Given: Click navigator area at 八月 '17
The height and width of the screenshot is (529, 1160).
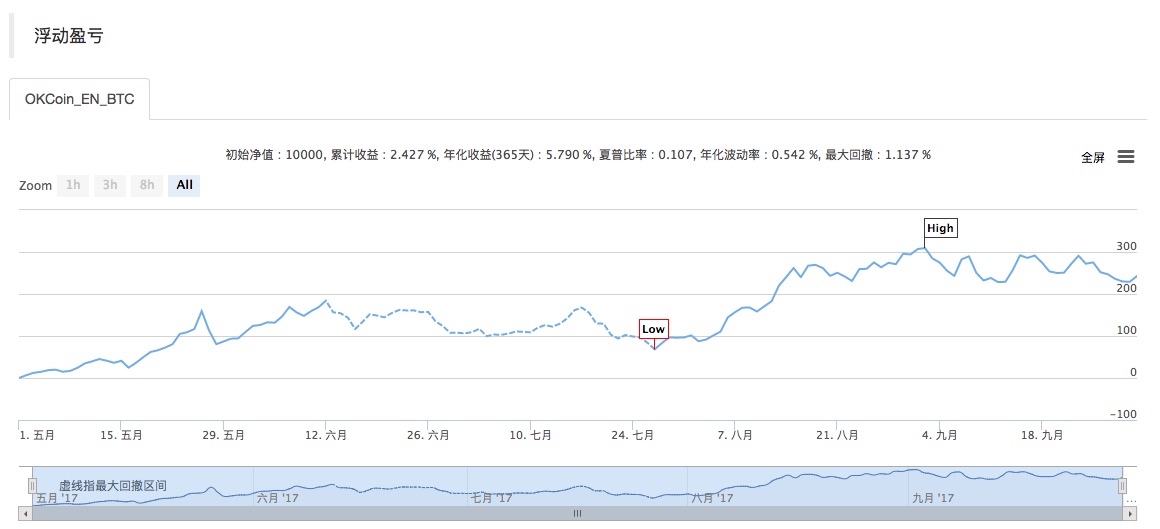Looking at the screenshot, I should tap(712, 498).
